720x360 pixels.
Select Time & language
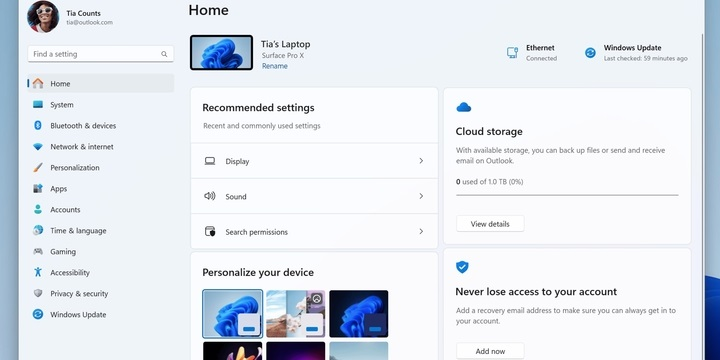(x=101, y=231)
